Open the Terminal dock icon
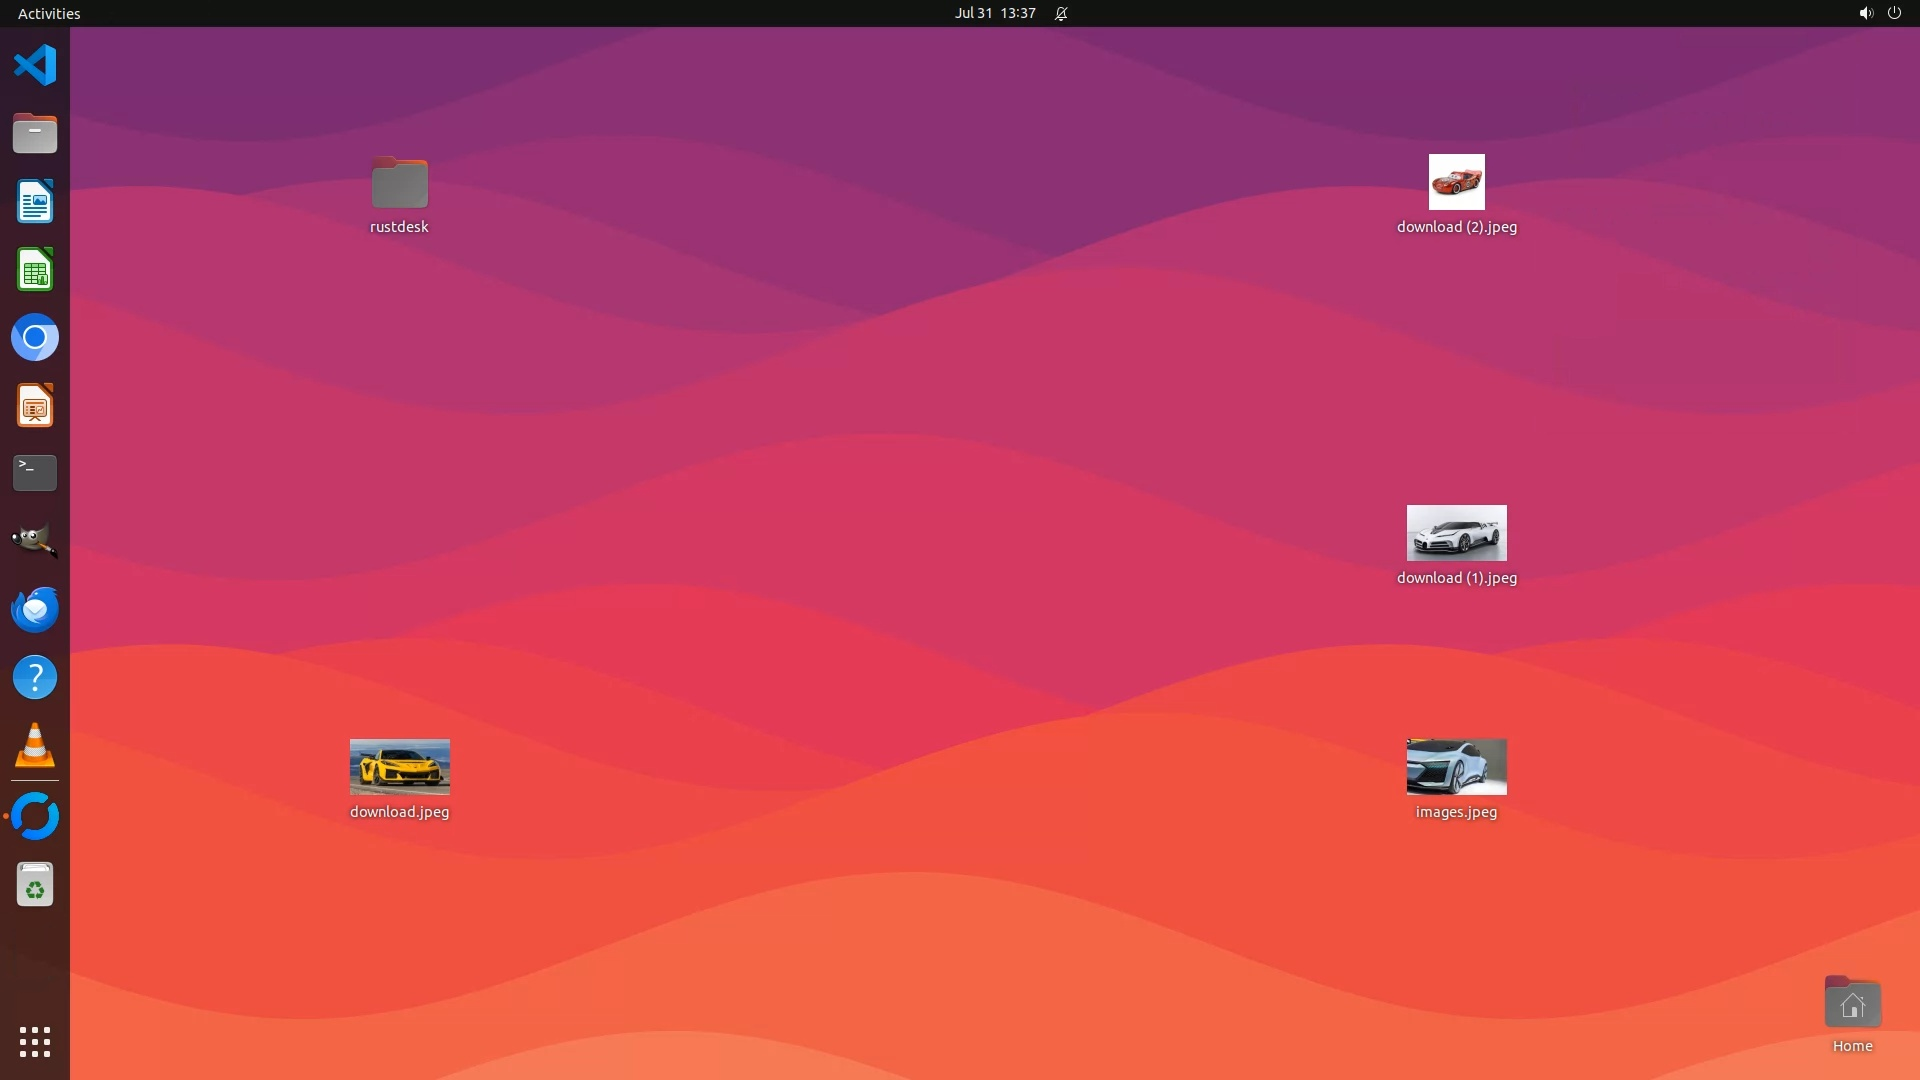The height and width of the screenshot is (1080, 1920). (35, 473)
